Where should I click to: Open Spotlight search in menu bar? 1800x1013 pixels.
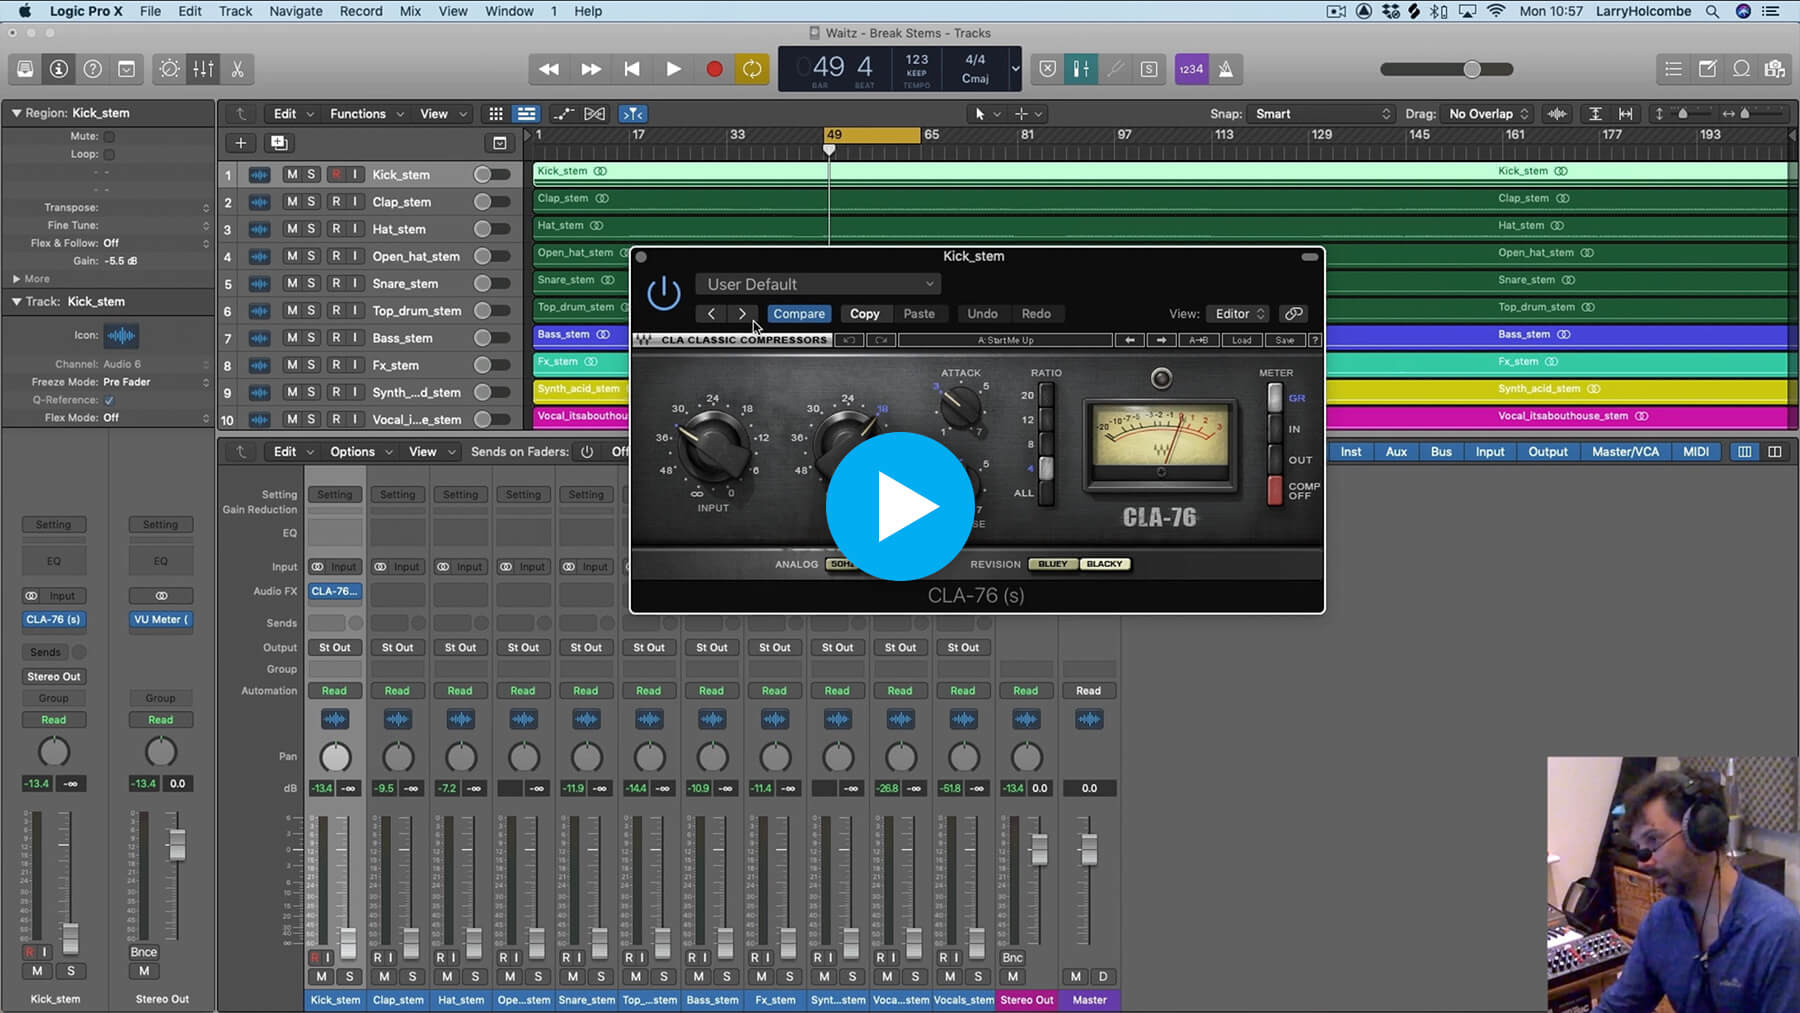pyautogui.click(x=1713, y=11)
